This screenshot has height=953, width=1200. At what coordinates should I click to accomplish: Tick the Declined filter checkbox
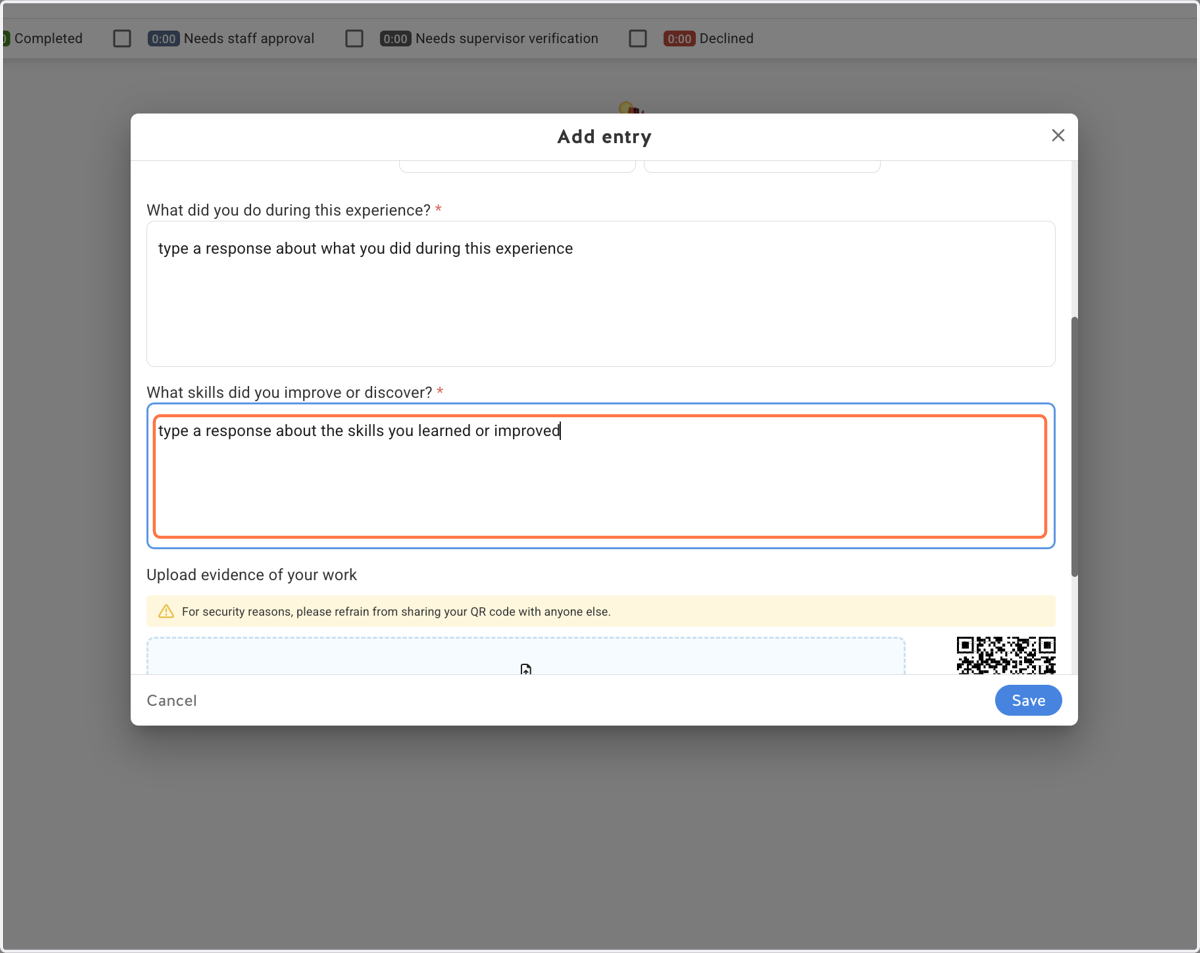point(638,38)
